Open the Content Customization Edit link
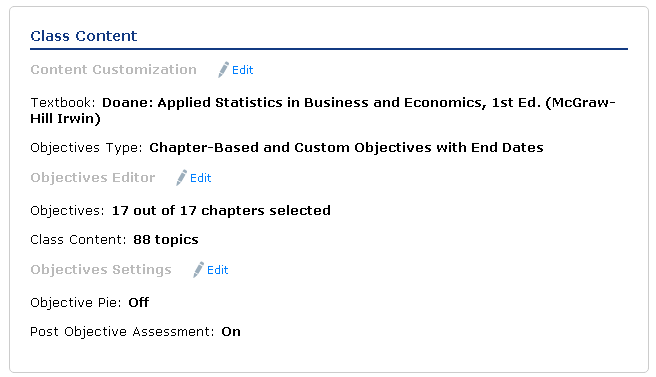 (243, 70)
